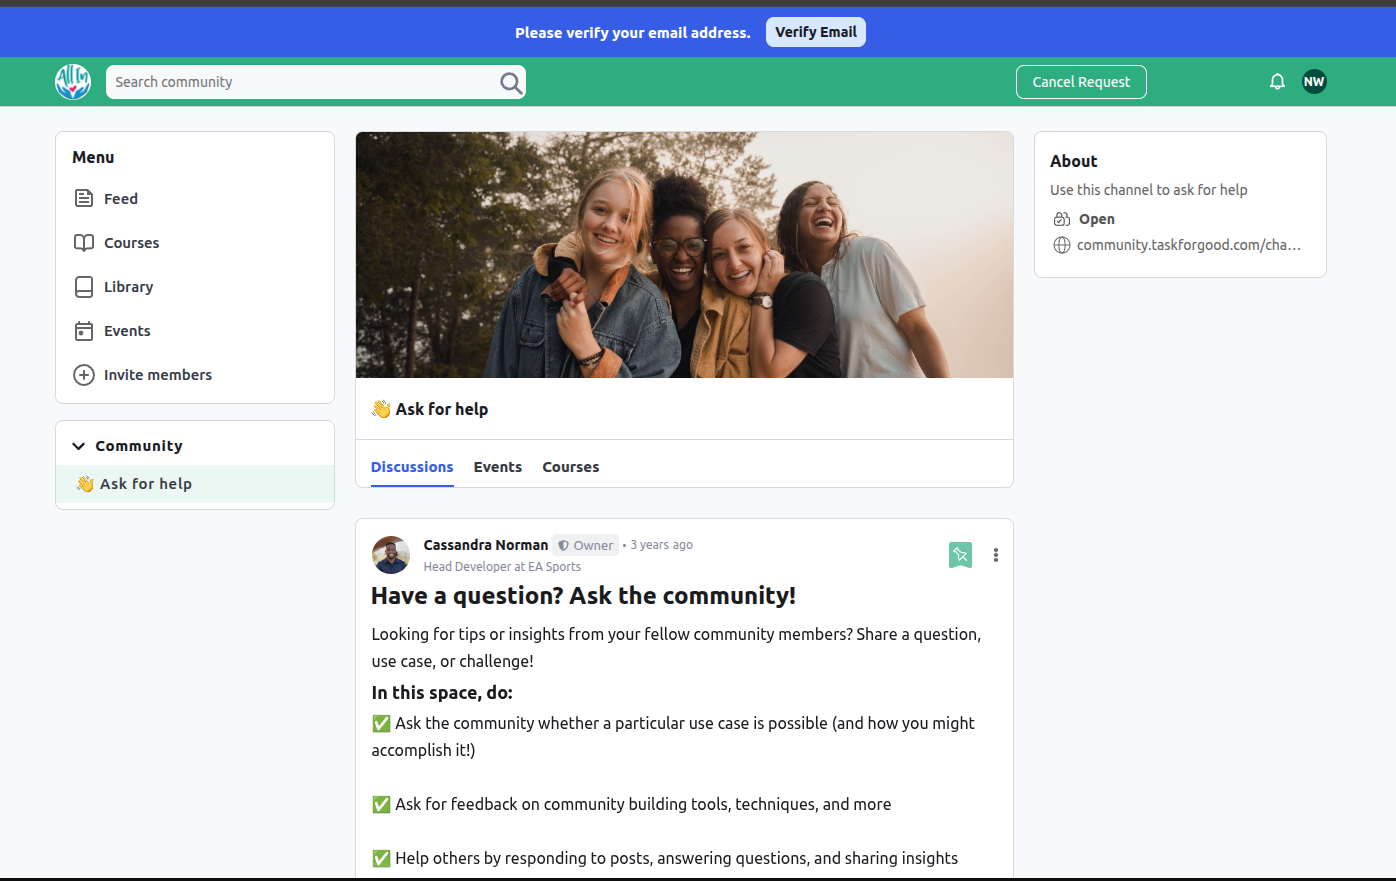The height and width of the screenshot is (881, 1396).
Task: Click the waving hand emoji beside Ask for help sidebar
Action: click(x=85, y=484)
